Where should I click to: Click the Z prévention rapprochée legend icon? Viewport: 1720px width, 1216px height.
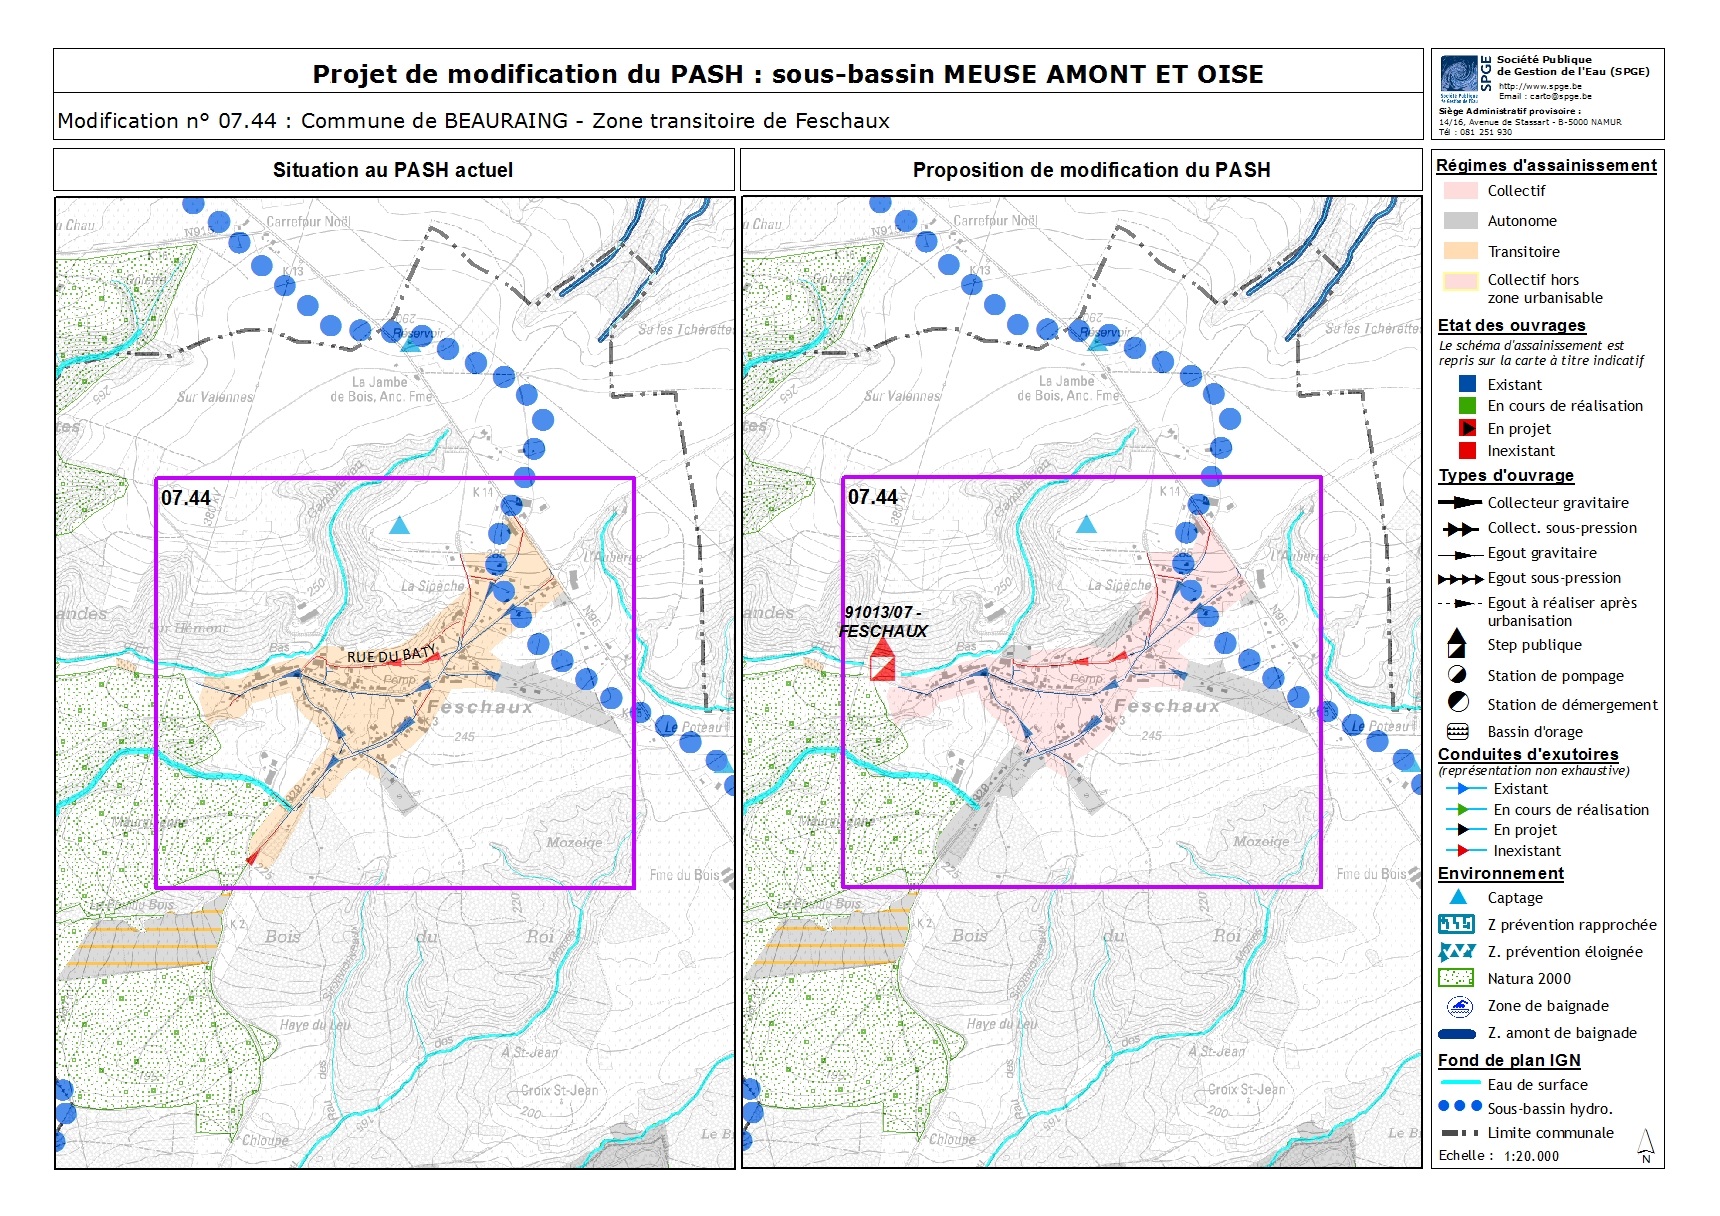tap(1456, 924)
